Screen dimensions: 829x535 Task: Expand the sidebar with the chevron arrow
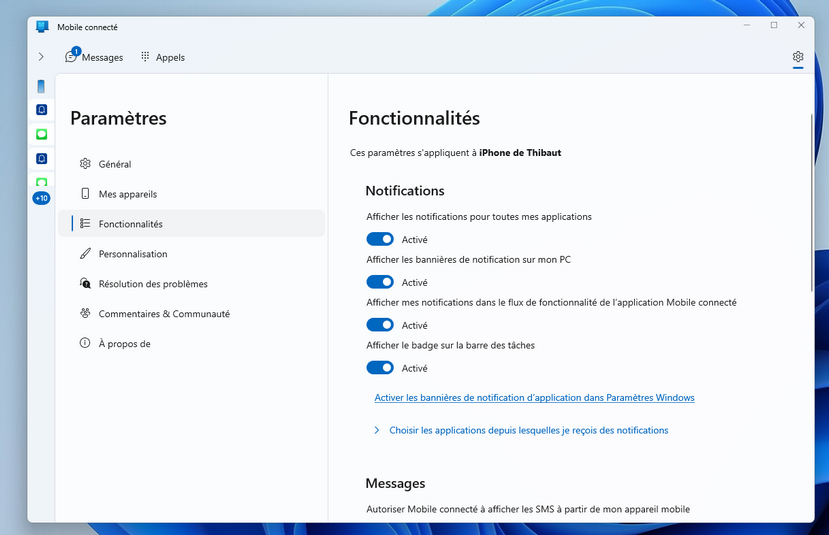(41, 57)
